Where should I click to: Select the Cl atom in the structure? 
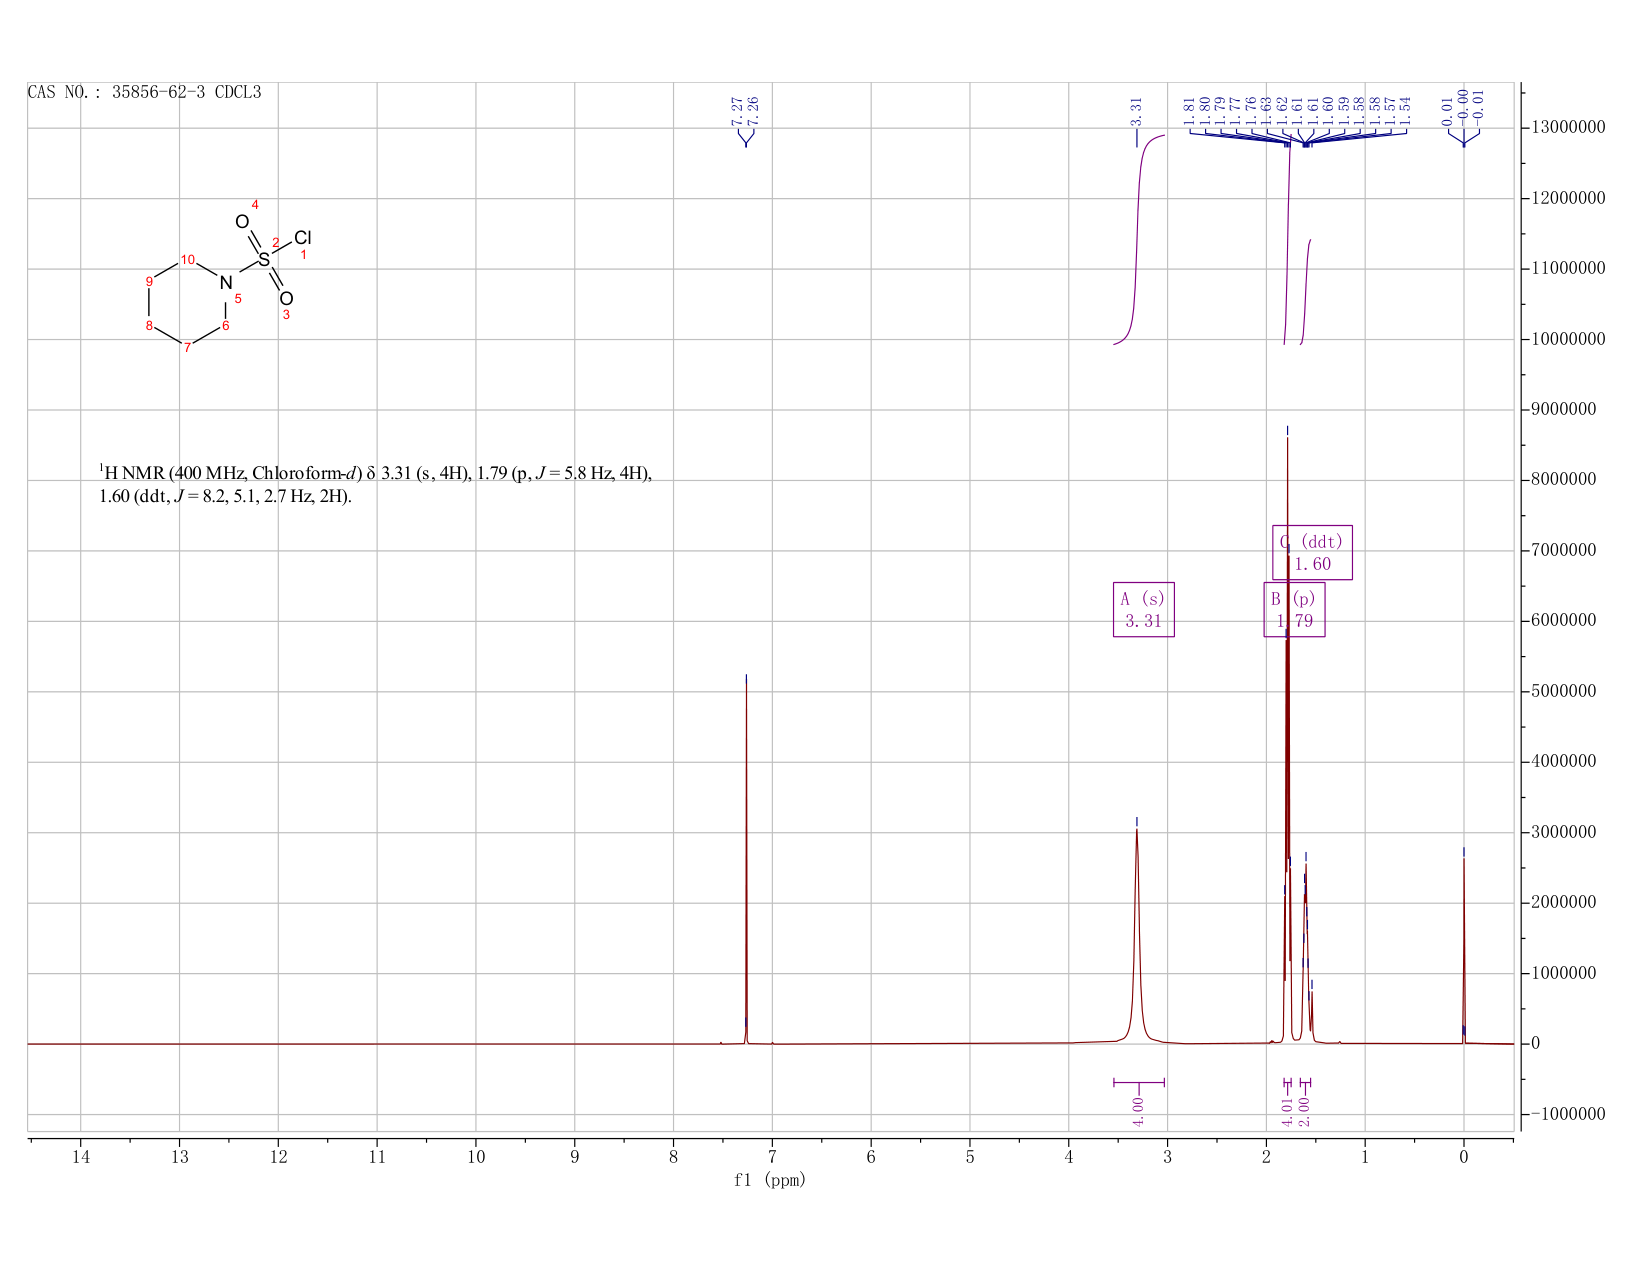[x=303, y=238]
